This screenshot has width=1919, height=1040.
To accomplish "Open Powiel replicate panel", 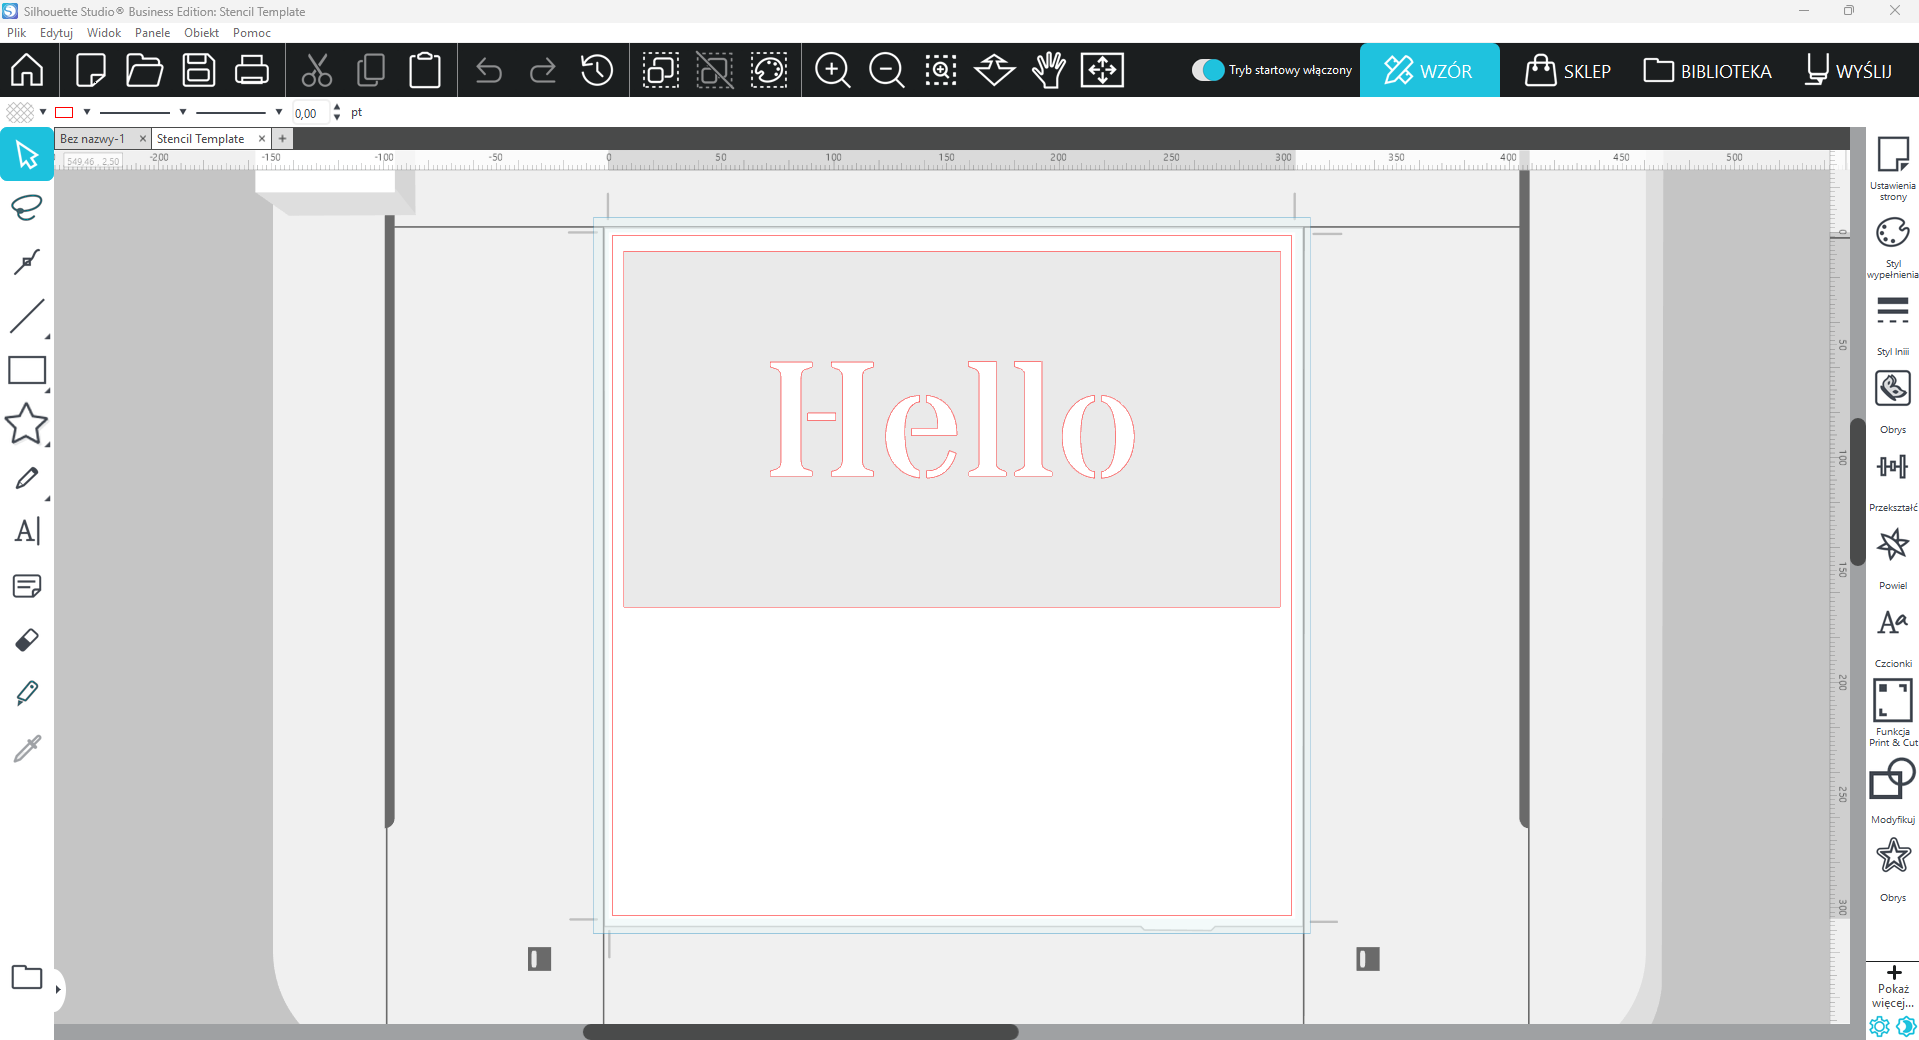I will (1893, 558).
